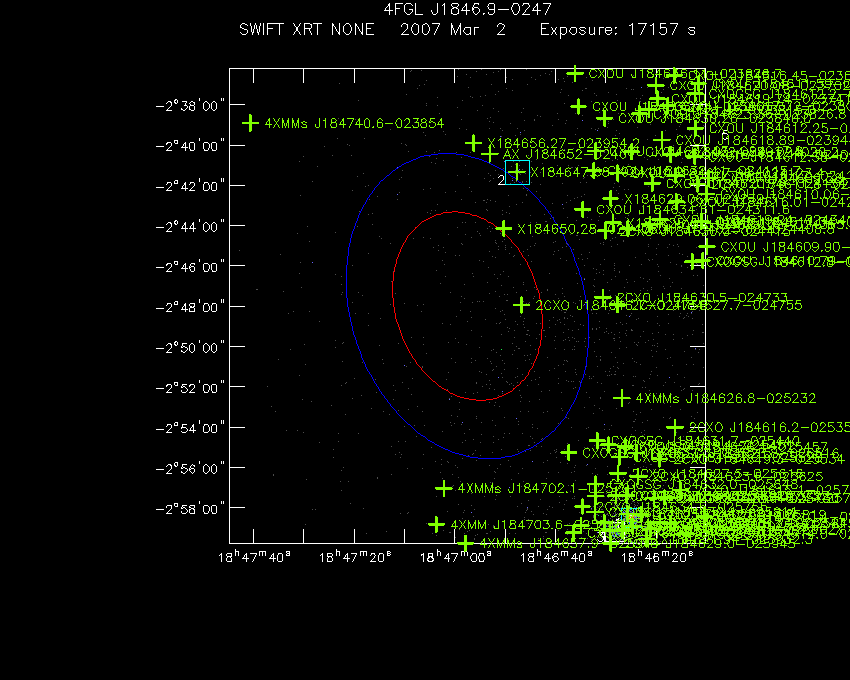850x680 pixels.
Task: Select the declination label -2°54'00"
Action: pos(190,428)
